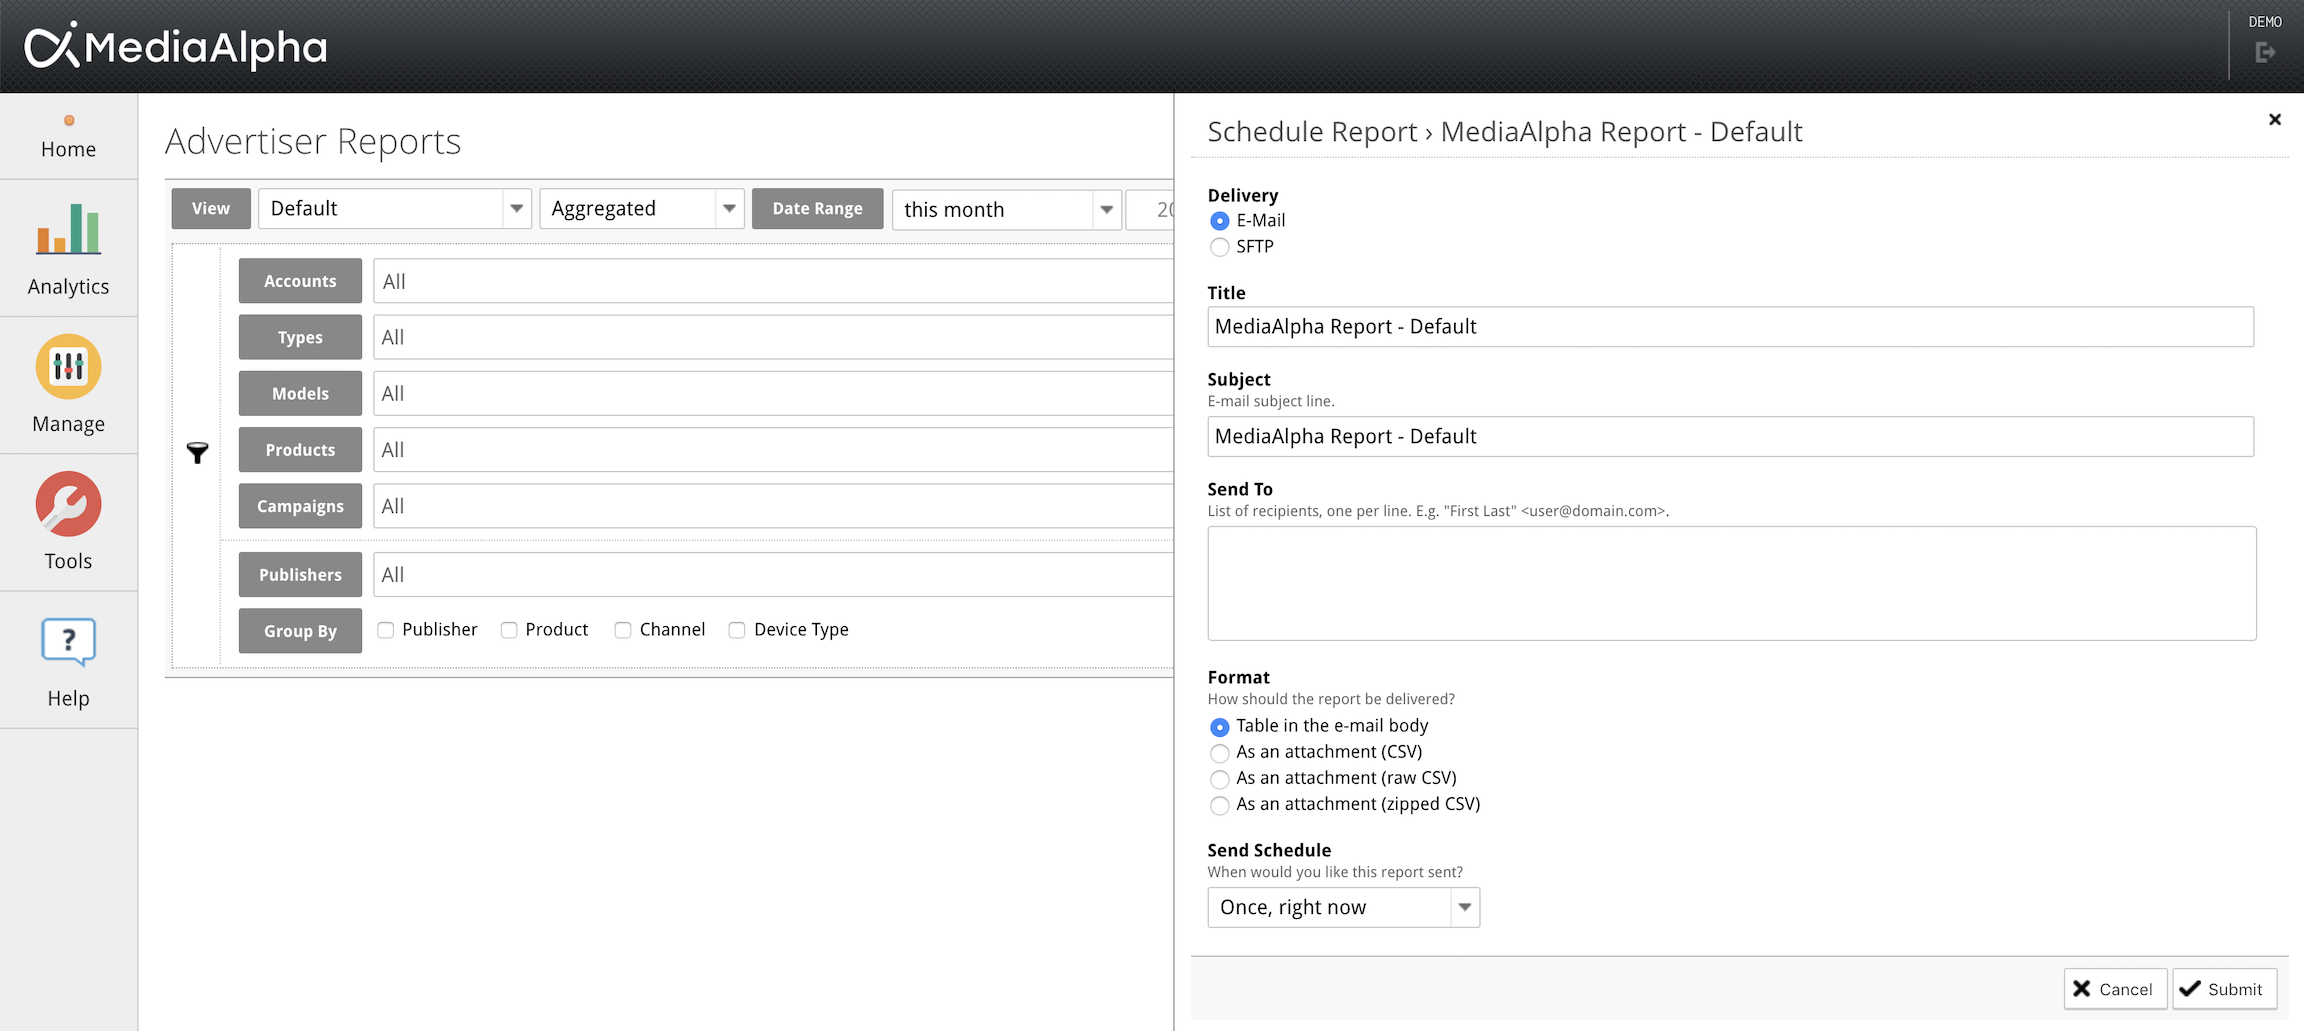Check Group By Device Type
Screen dimensions: 2304x1031
pyautogui.click(x=737, y=630)
